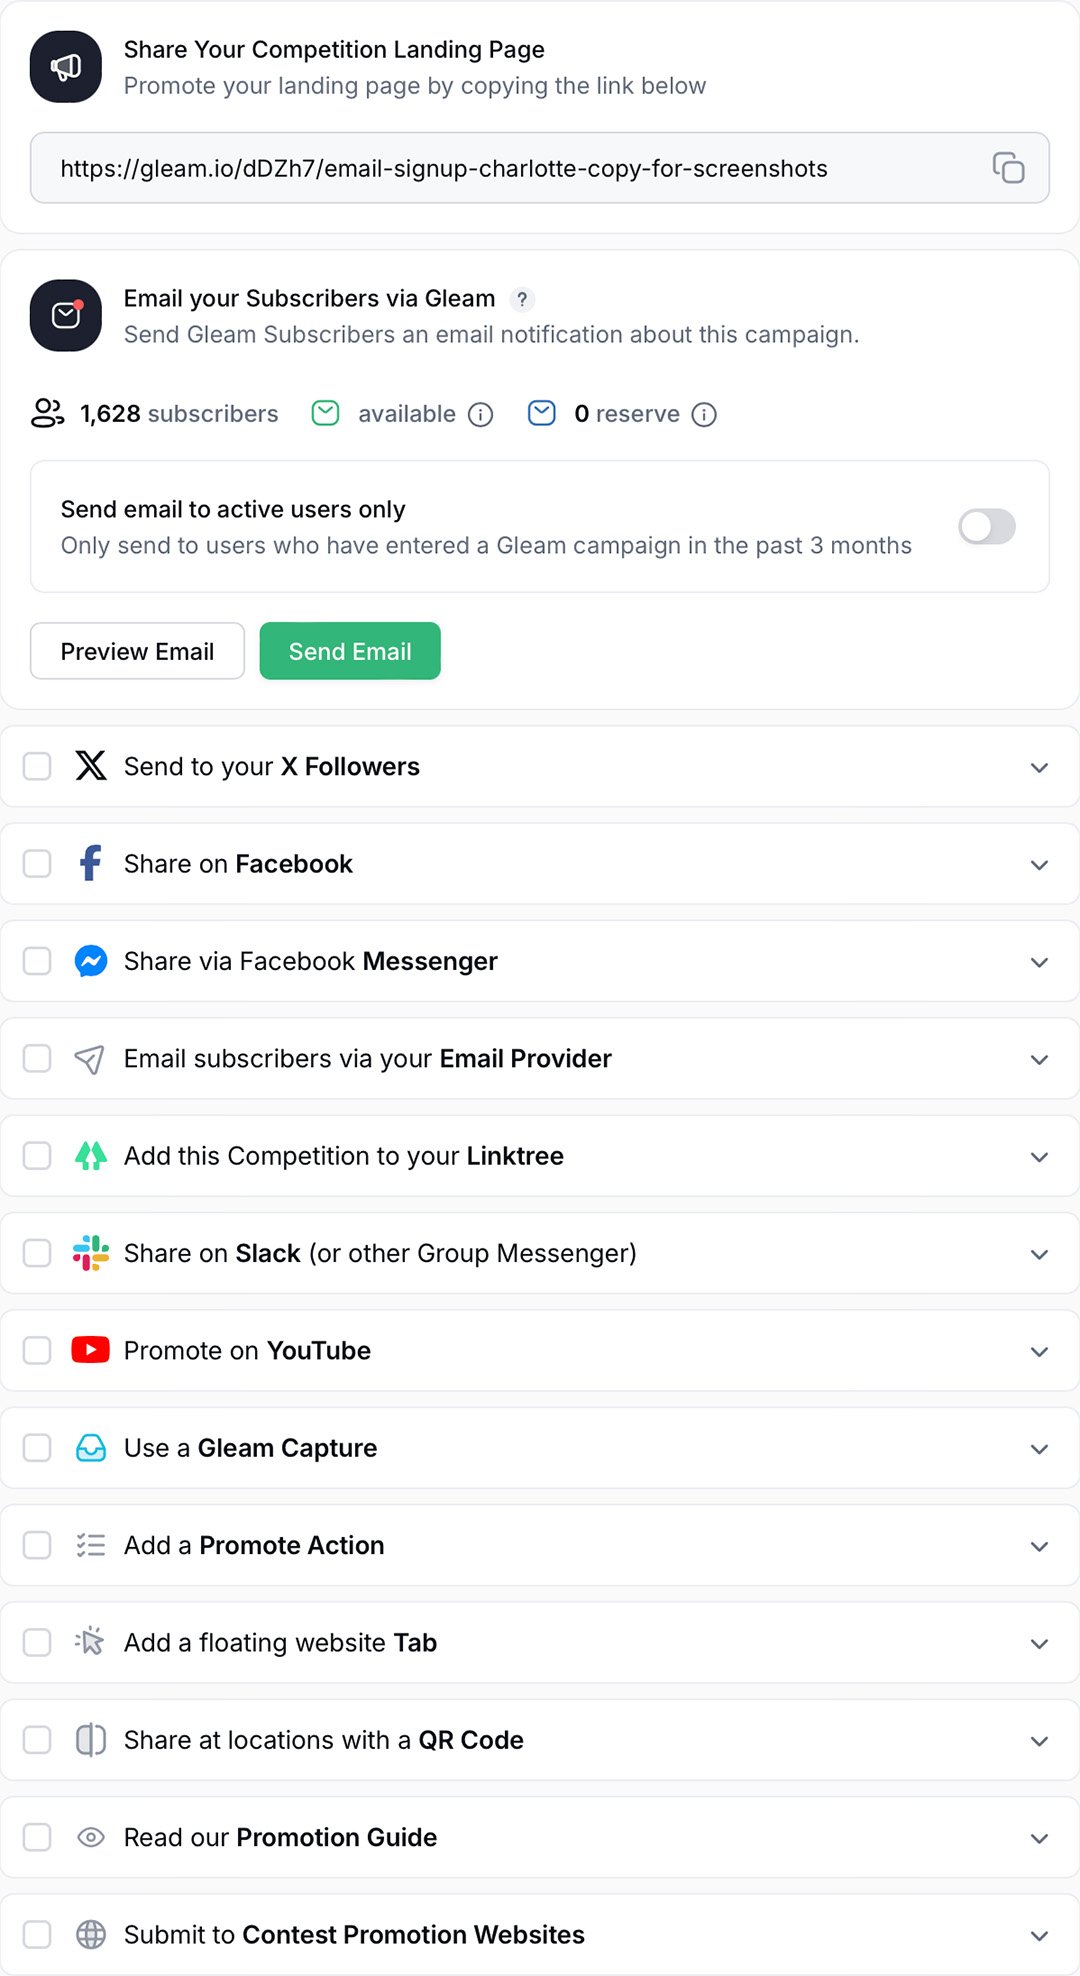Check the Share on Facebook checkbox
Viewport: 1080px width, 1976px height.
[37, 864]
